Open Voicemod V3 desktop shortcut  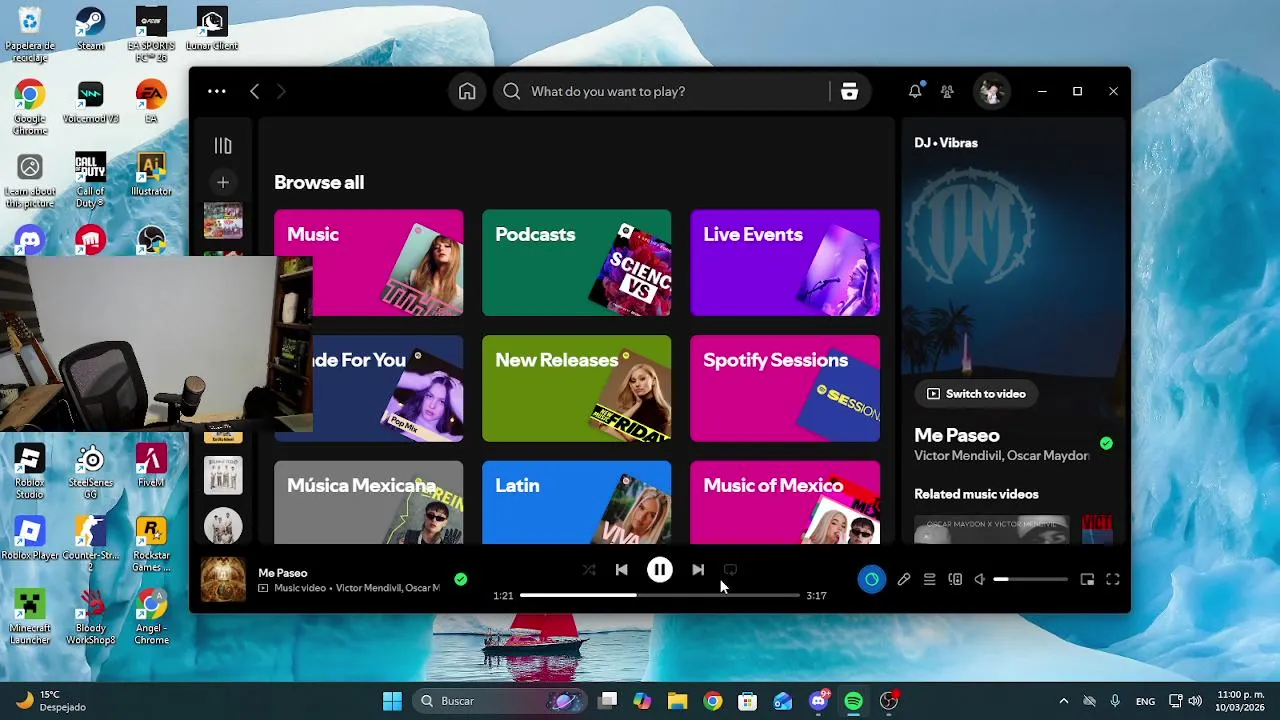(x=90, y=102)
